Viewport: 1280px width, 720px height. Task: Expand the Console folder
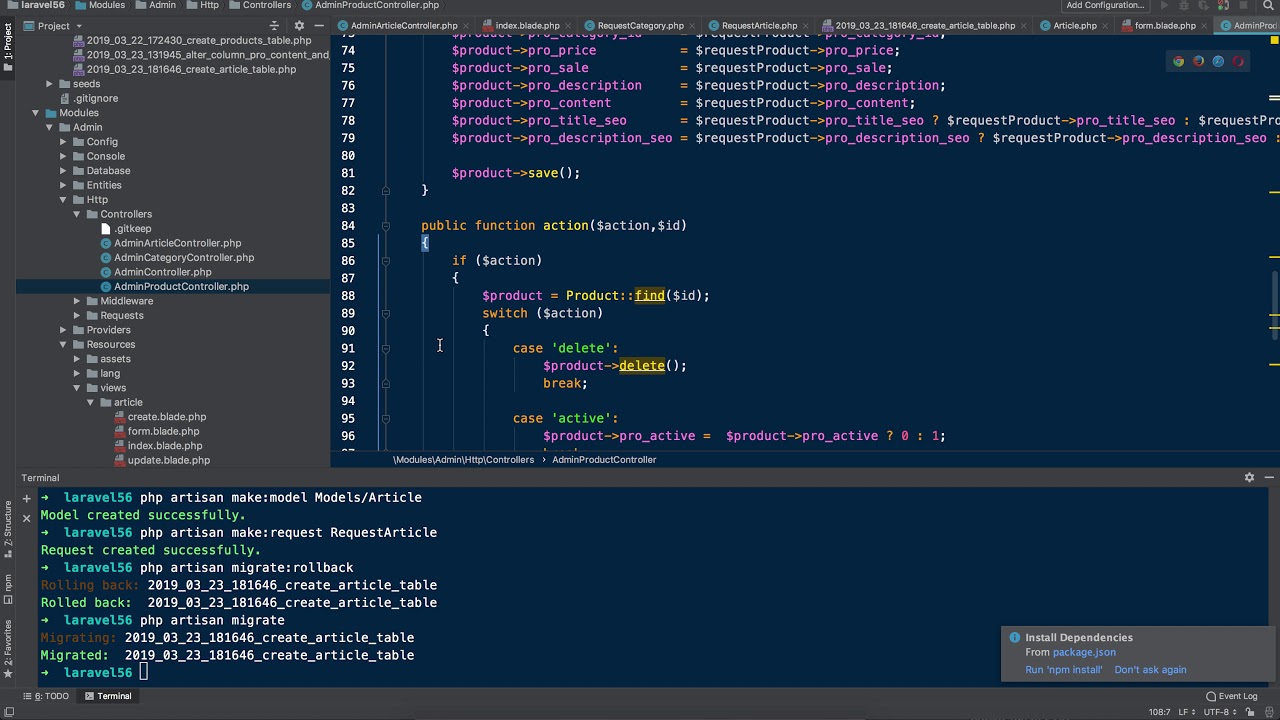[63, 156]
